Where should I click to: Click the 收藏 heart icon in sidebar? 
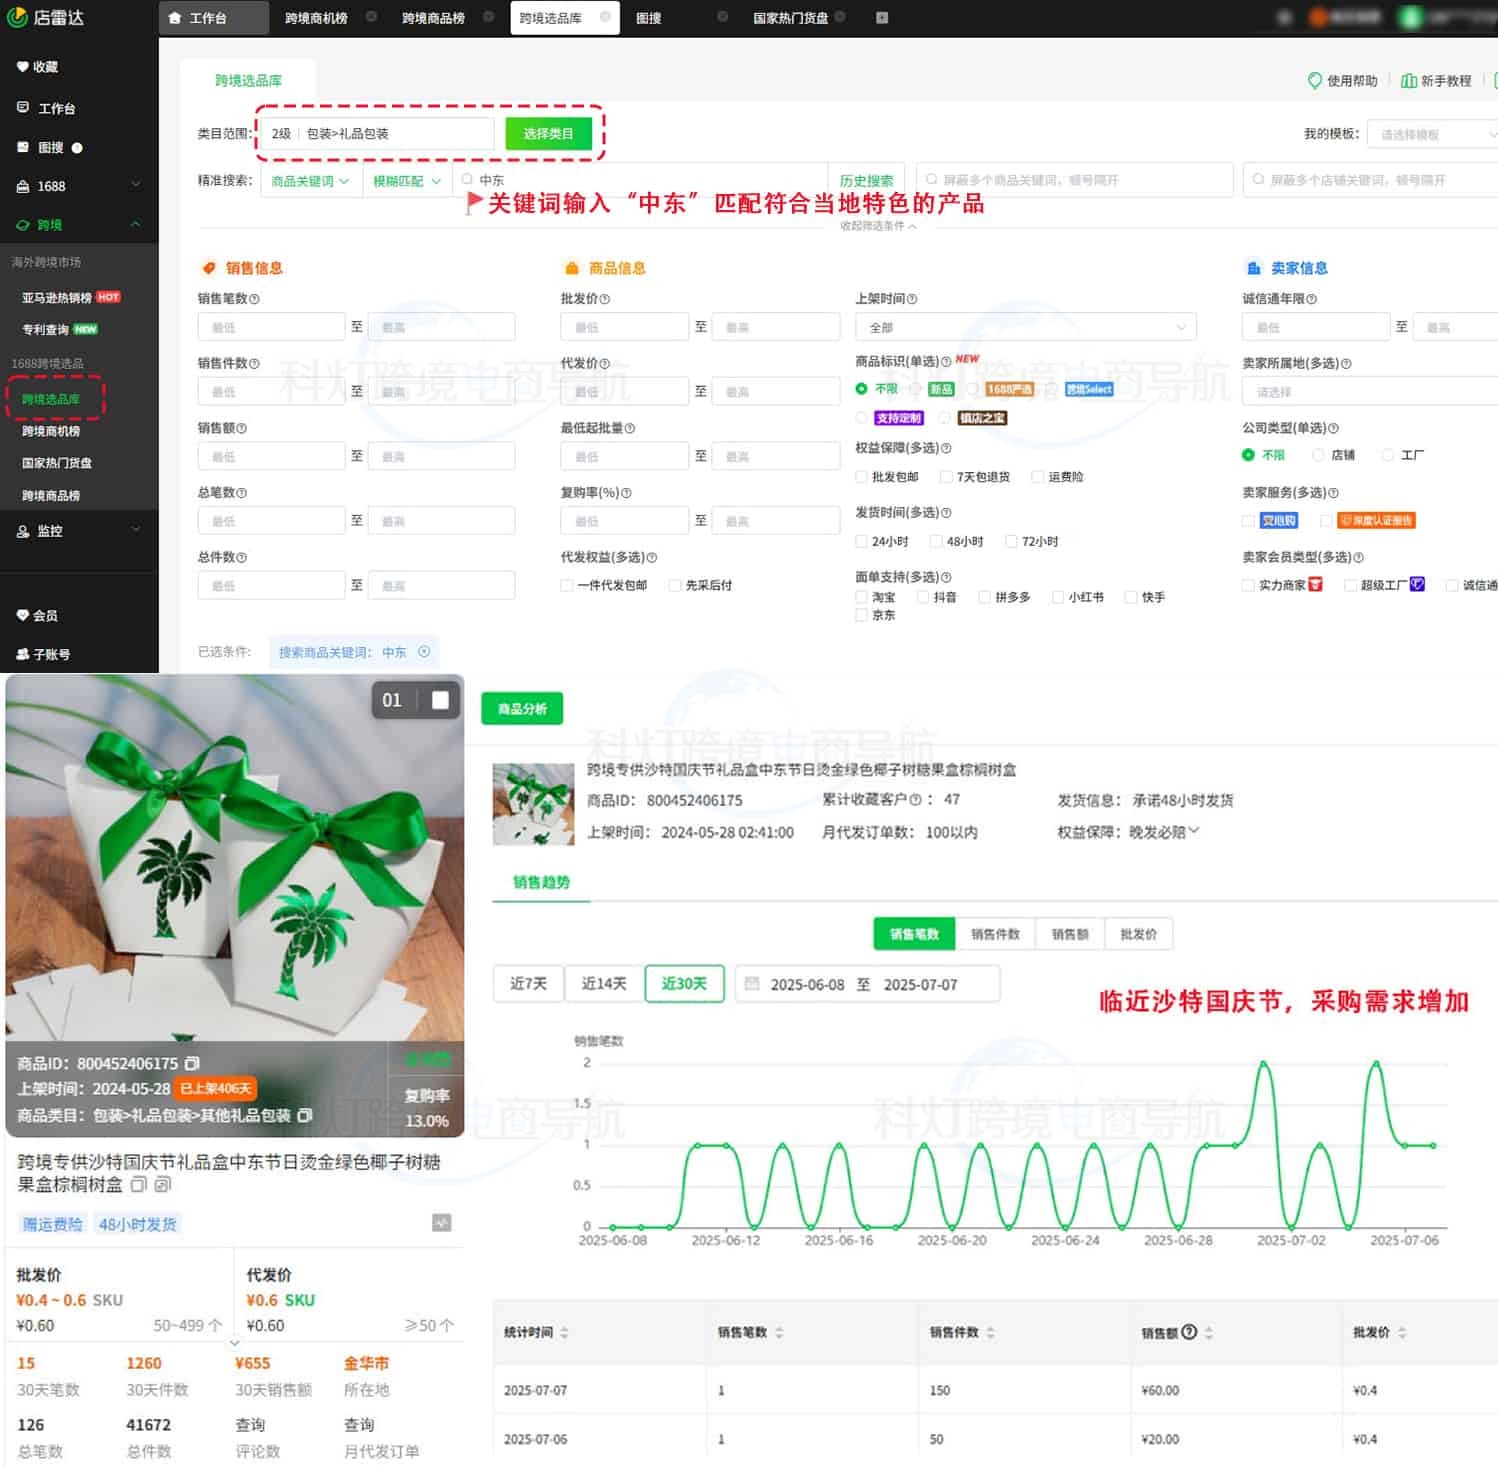click(x=22, y=67)
